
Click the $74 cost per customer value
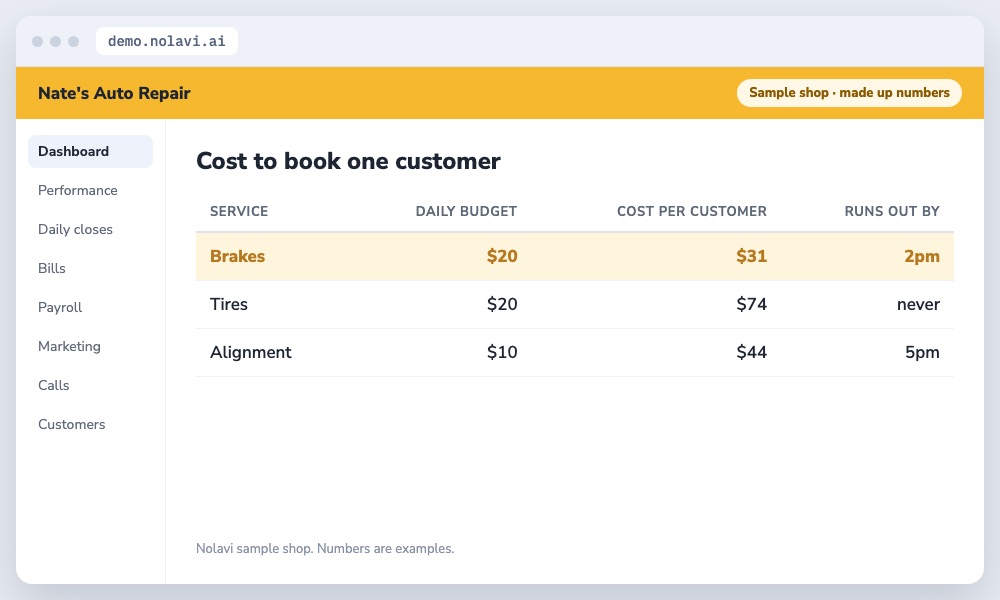[x=751, y=304]
